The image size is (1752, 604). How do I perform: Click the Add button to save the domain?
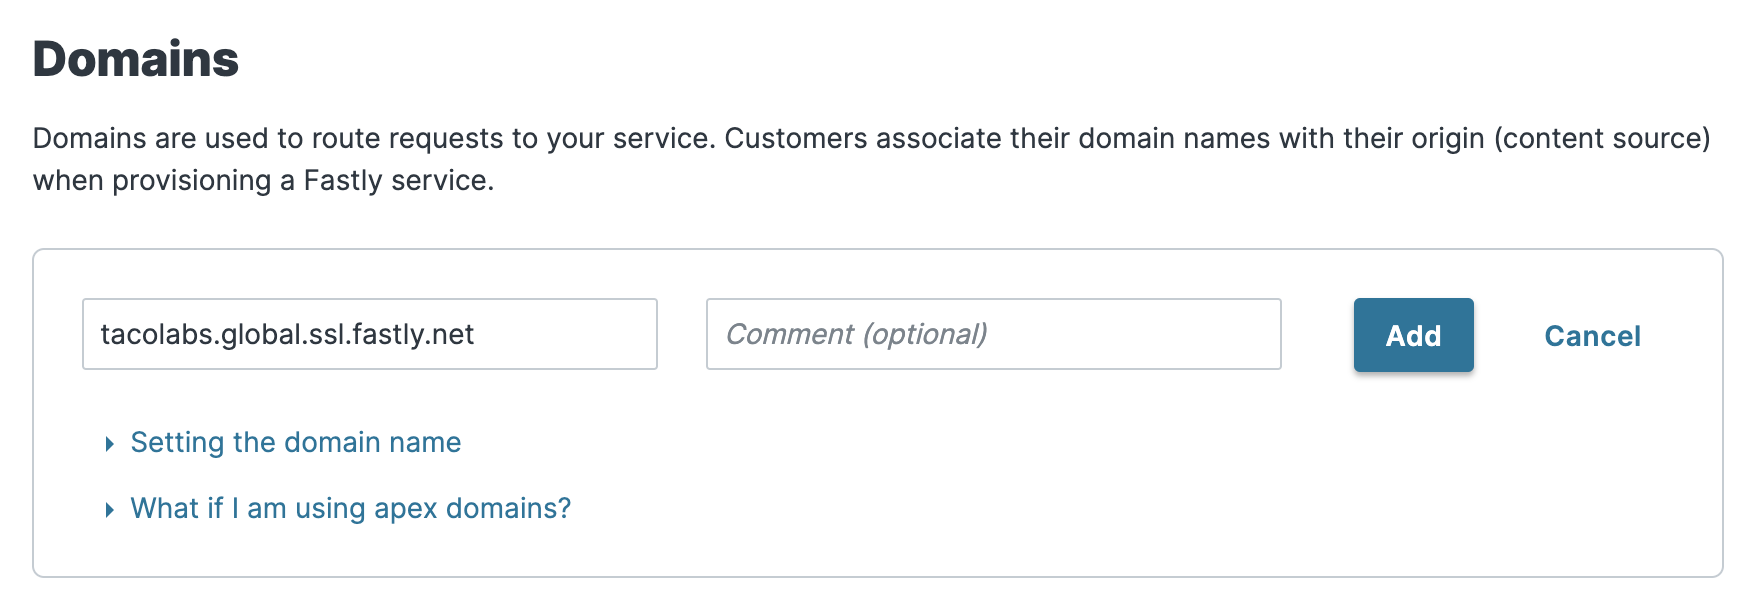tap(1413, 335)
